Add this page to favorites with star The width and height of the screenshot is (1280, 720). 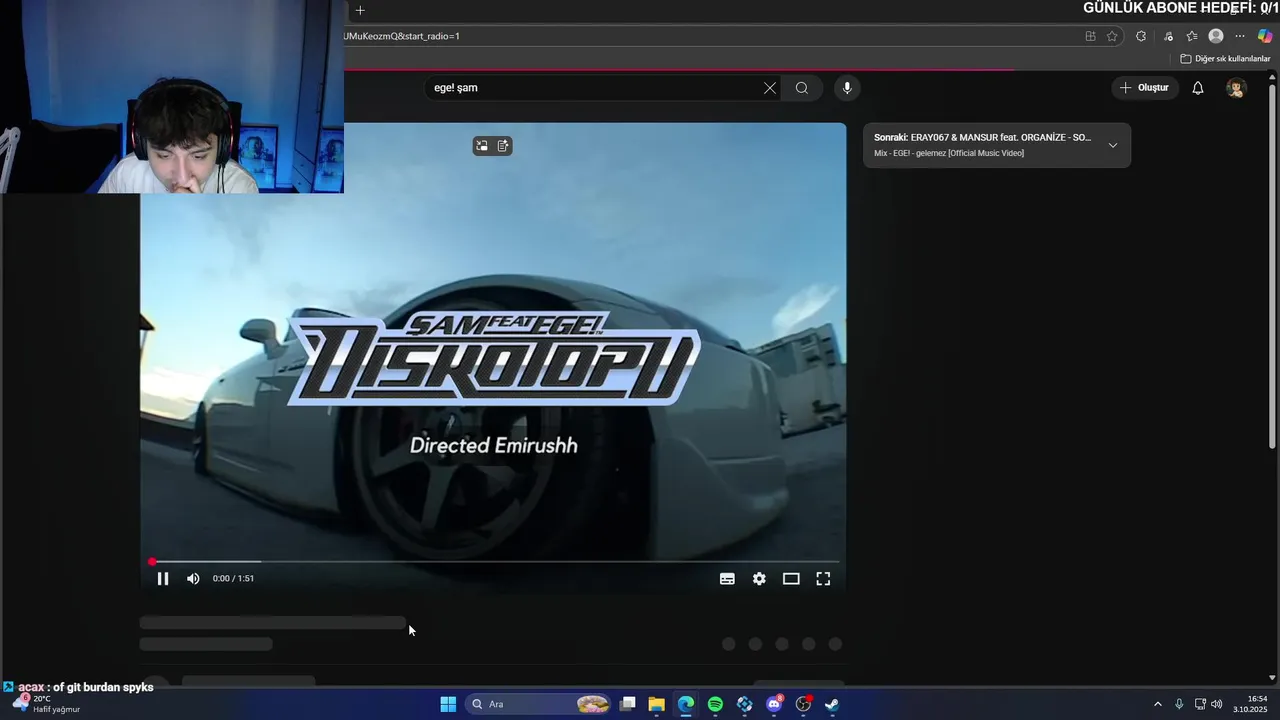pos(1112,36)
